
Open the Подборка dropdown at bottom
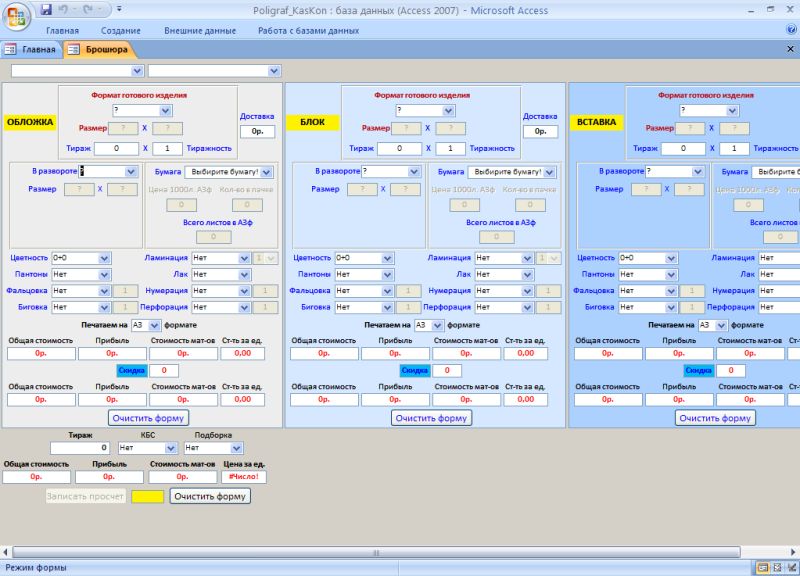236,448
